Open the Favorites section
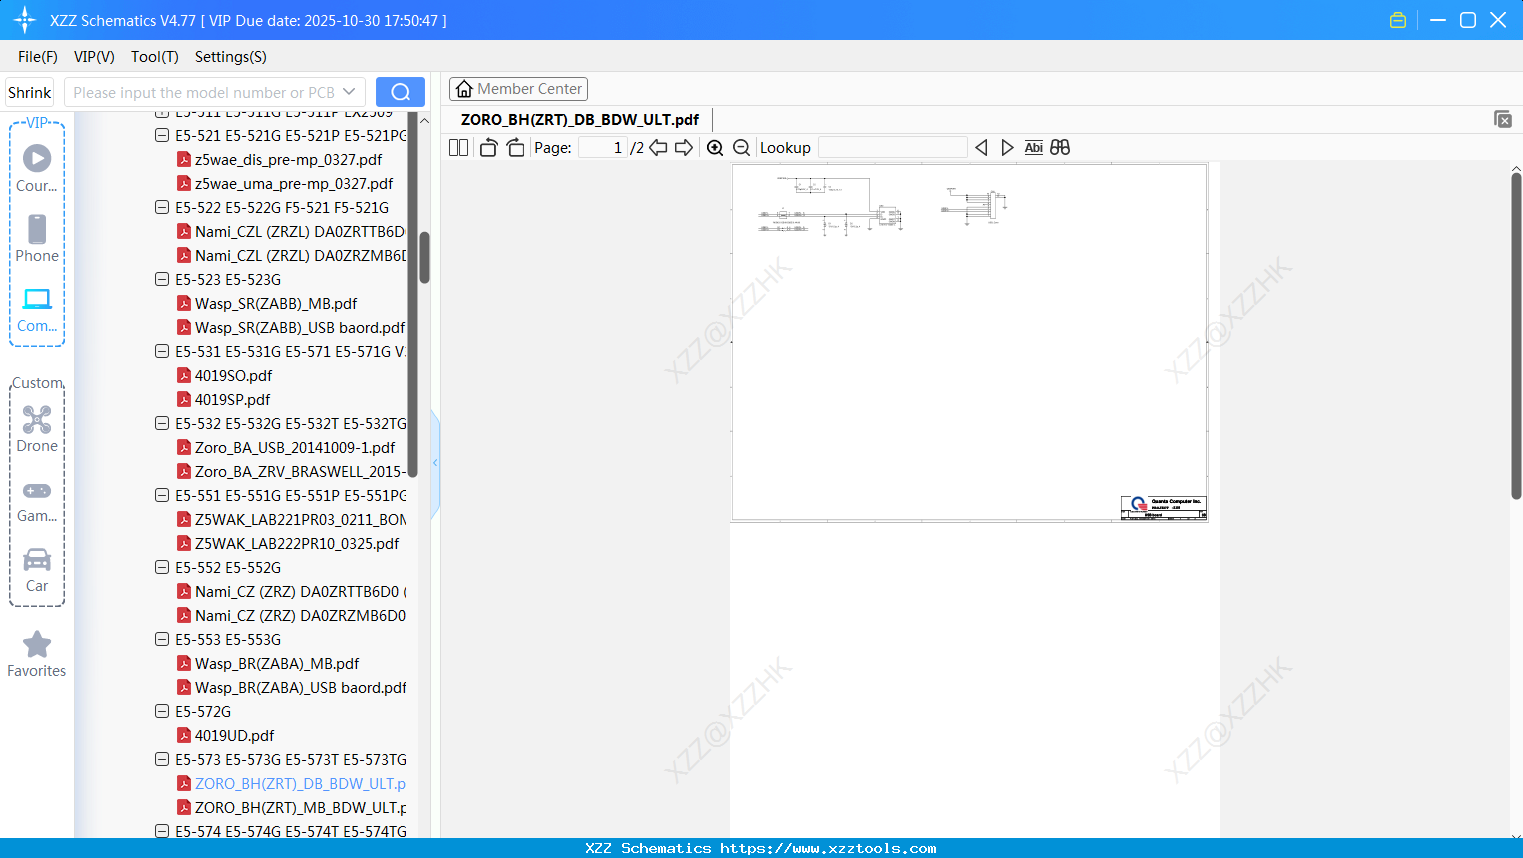 pyautogui.click(x=37, y=654)
